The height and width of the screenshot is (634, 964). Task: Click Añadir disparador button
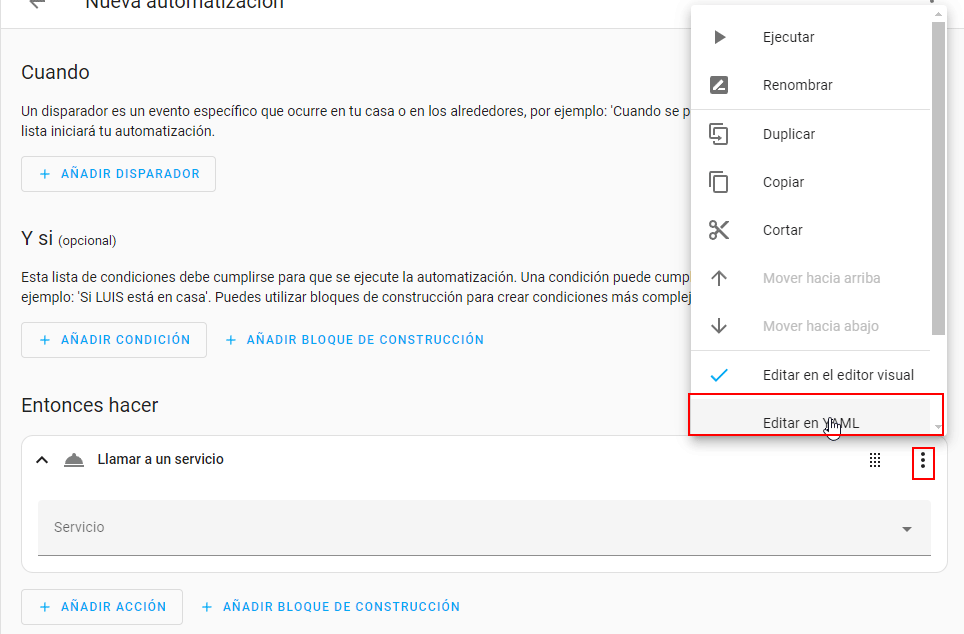[118, 174]
